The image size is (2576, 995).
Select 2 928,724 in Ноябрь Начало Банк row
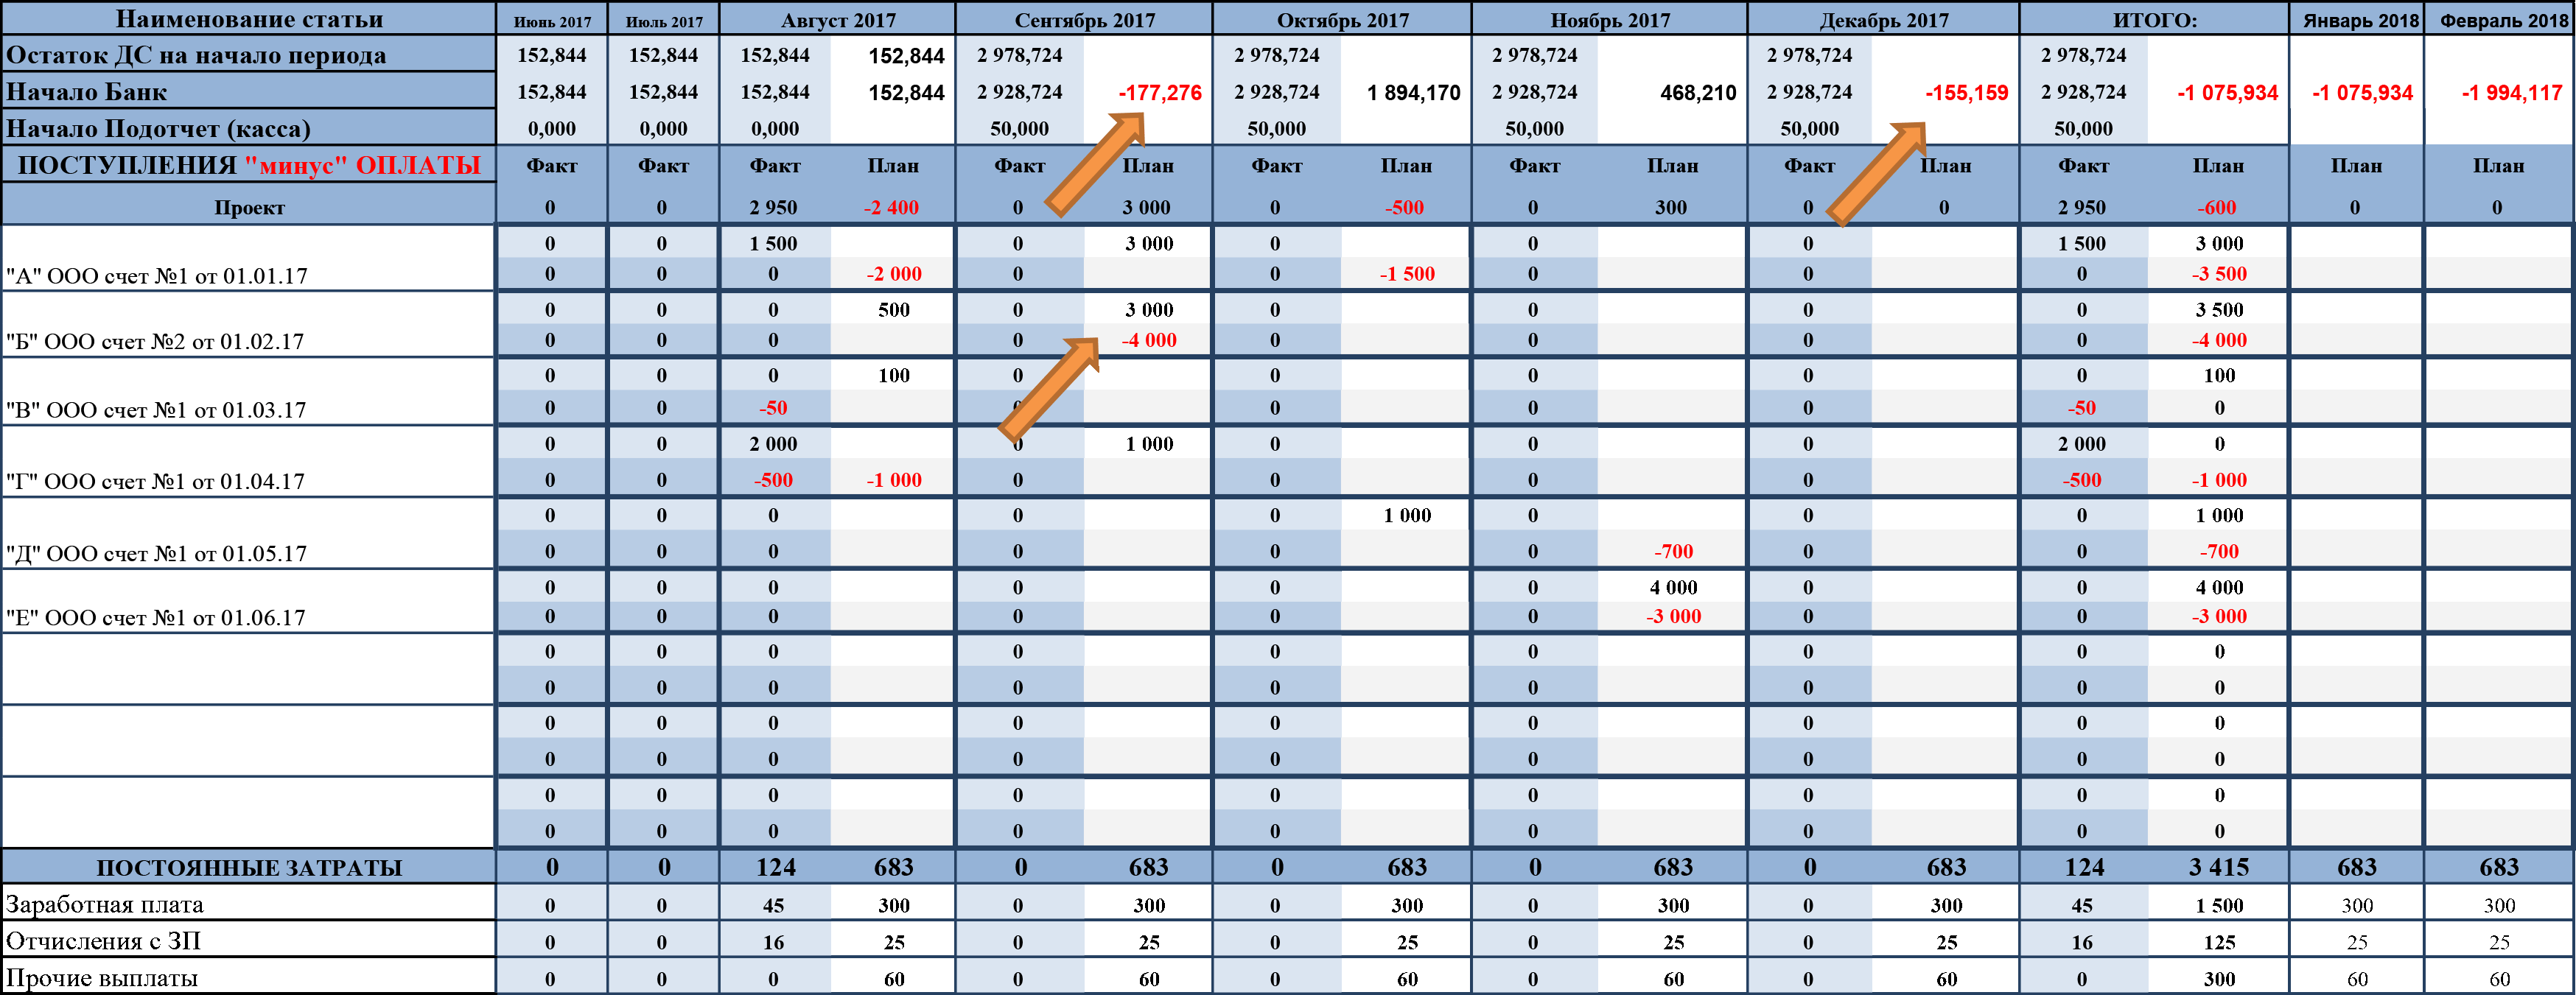[x=1534, y=92]
